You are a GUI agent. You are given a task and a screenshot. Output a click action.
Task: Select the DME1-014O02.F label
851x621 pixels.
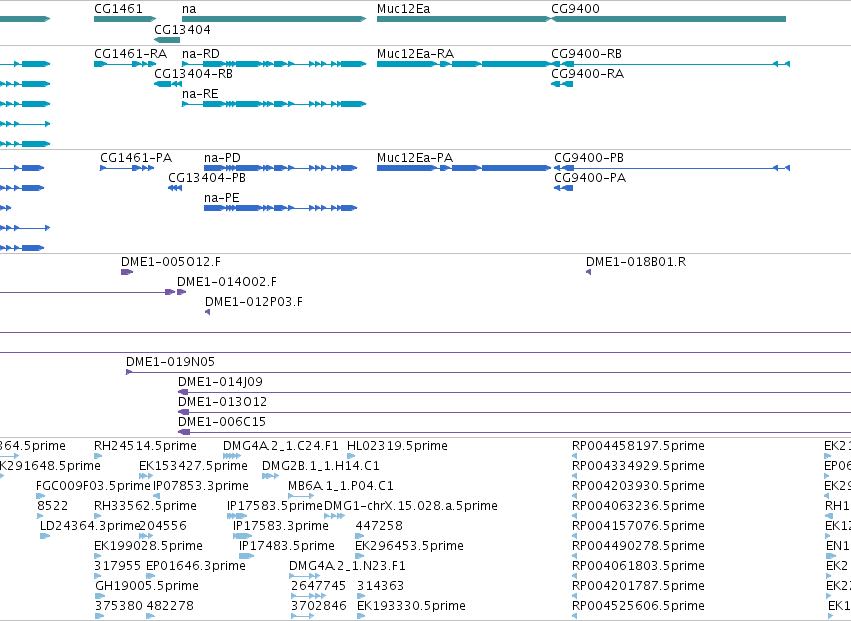[227, 282]
